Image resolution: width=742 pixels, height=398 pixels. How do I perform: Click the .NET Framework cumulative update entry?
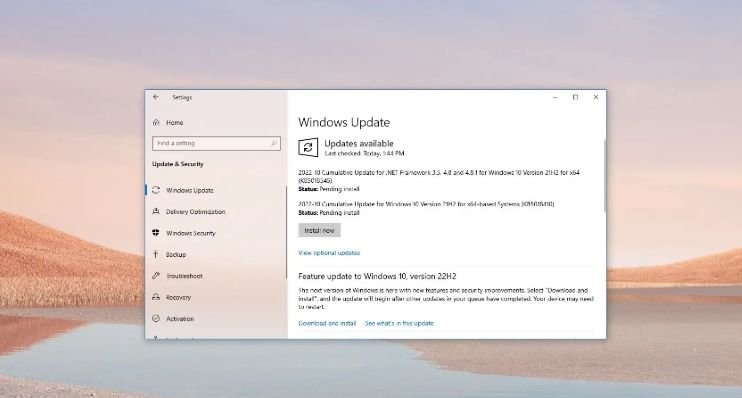[x=439, y=181]
